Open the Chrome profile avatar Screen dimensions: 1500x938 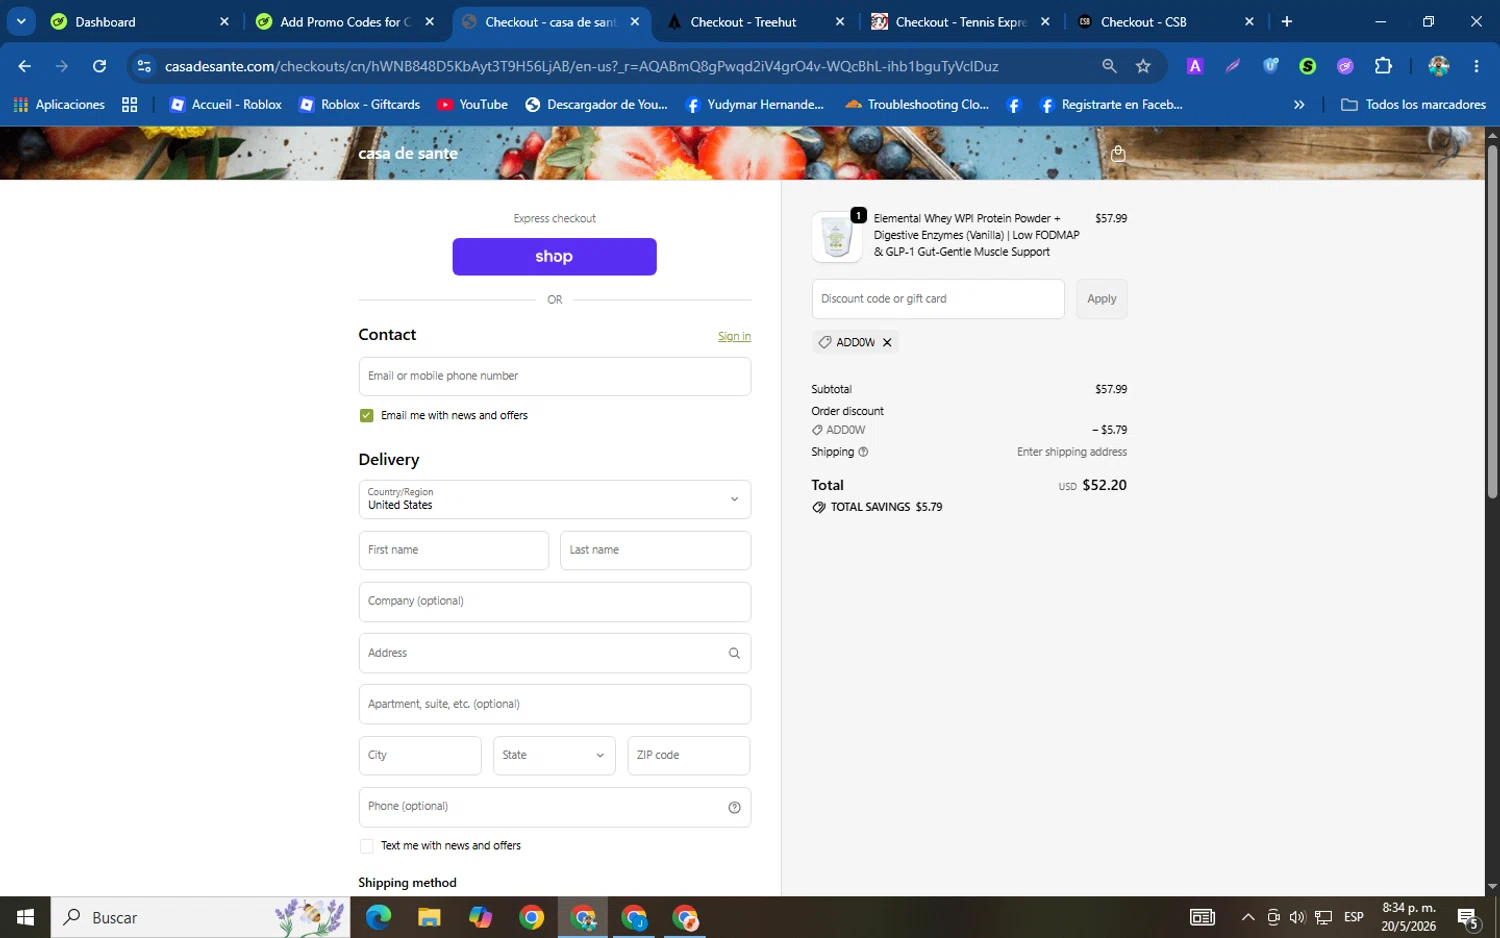[1438, 66]
